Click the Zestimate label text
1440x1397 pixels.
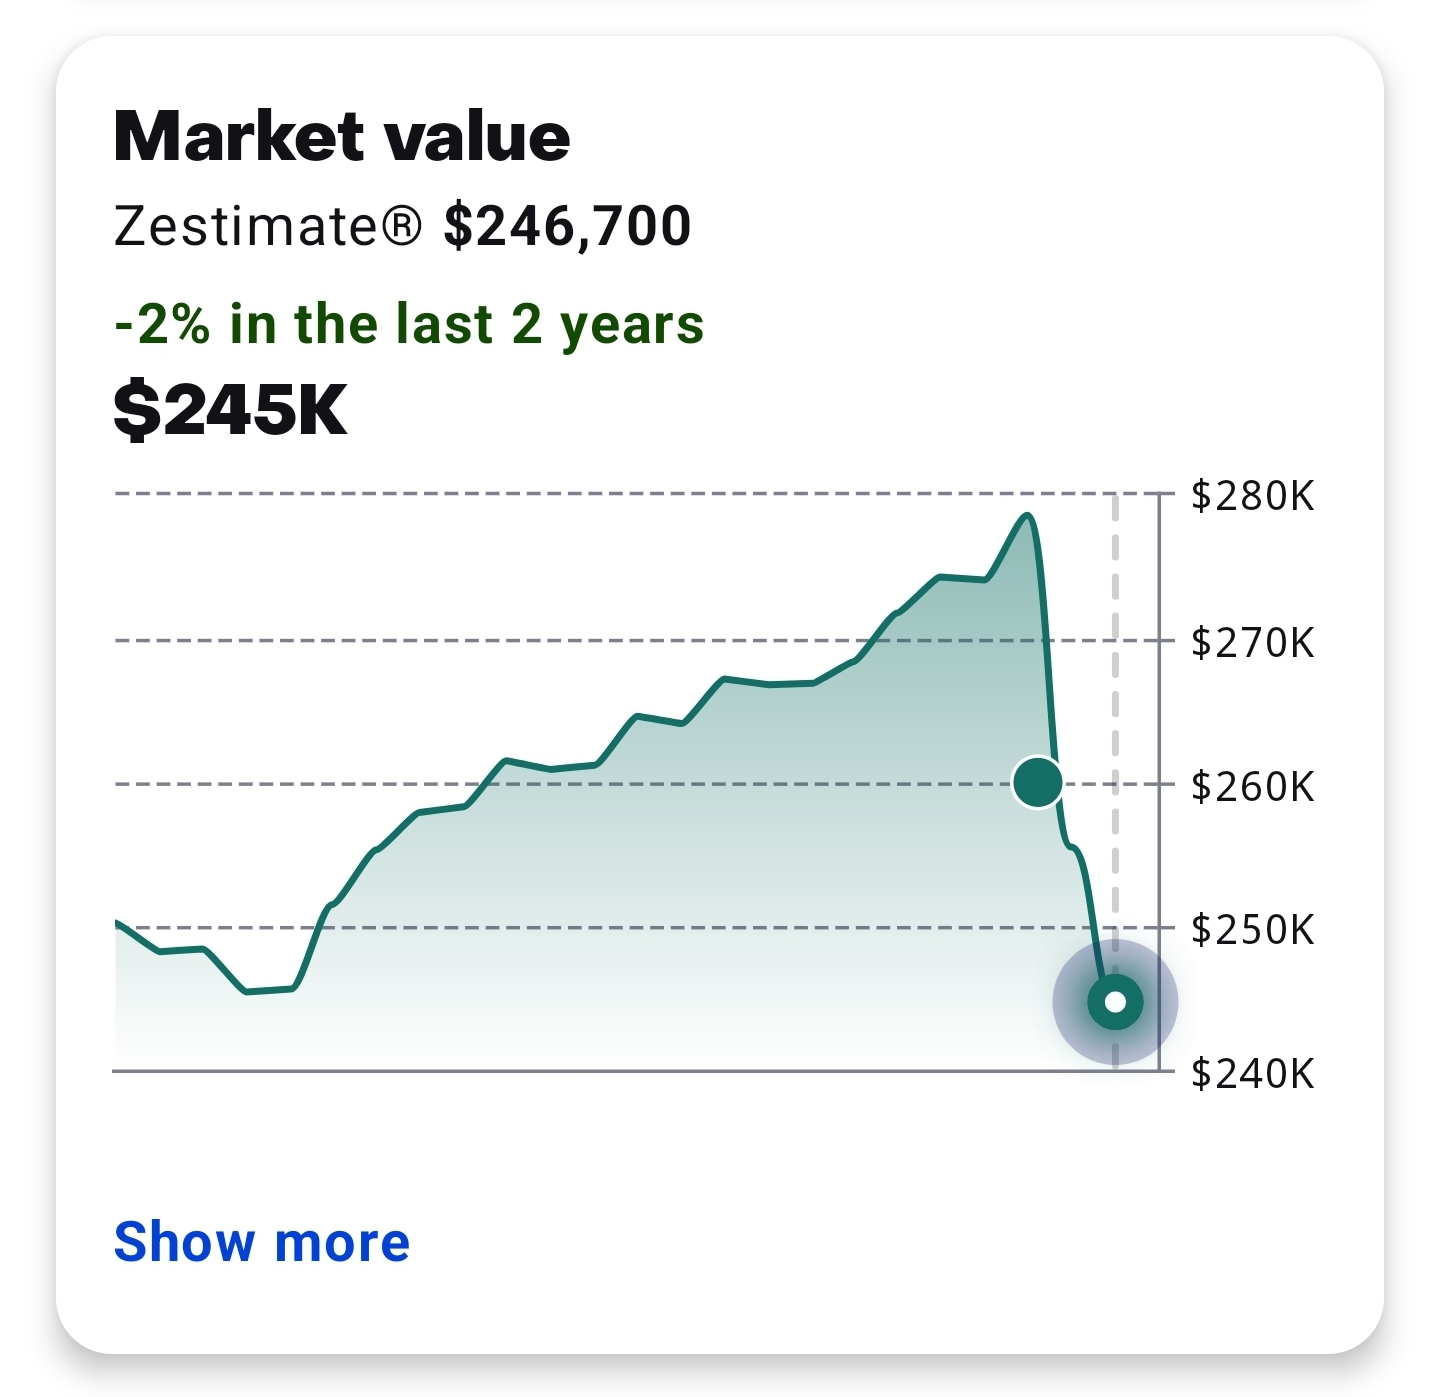click(x=245, y=226)
